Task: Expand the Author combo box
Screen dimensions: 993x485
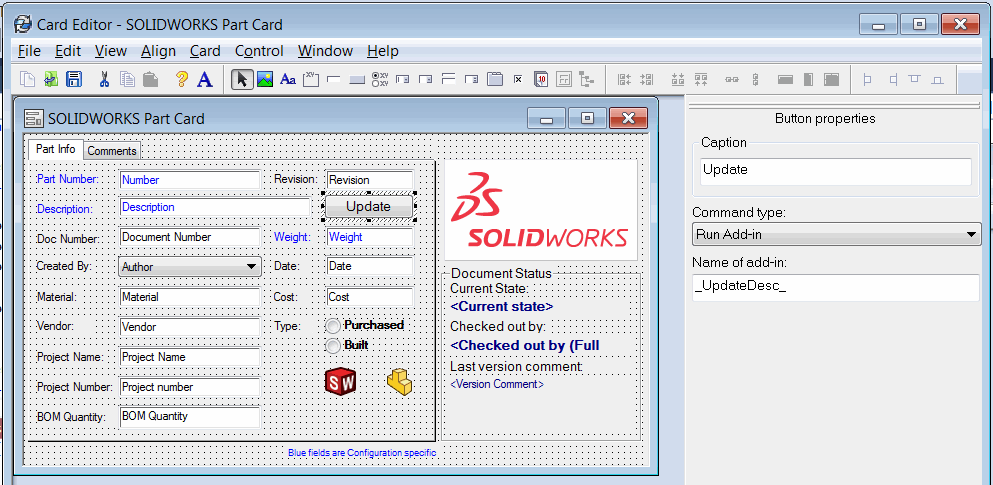Action: click(251, 267)
